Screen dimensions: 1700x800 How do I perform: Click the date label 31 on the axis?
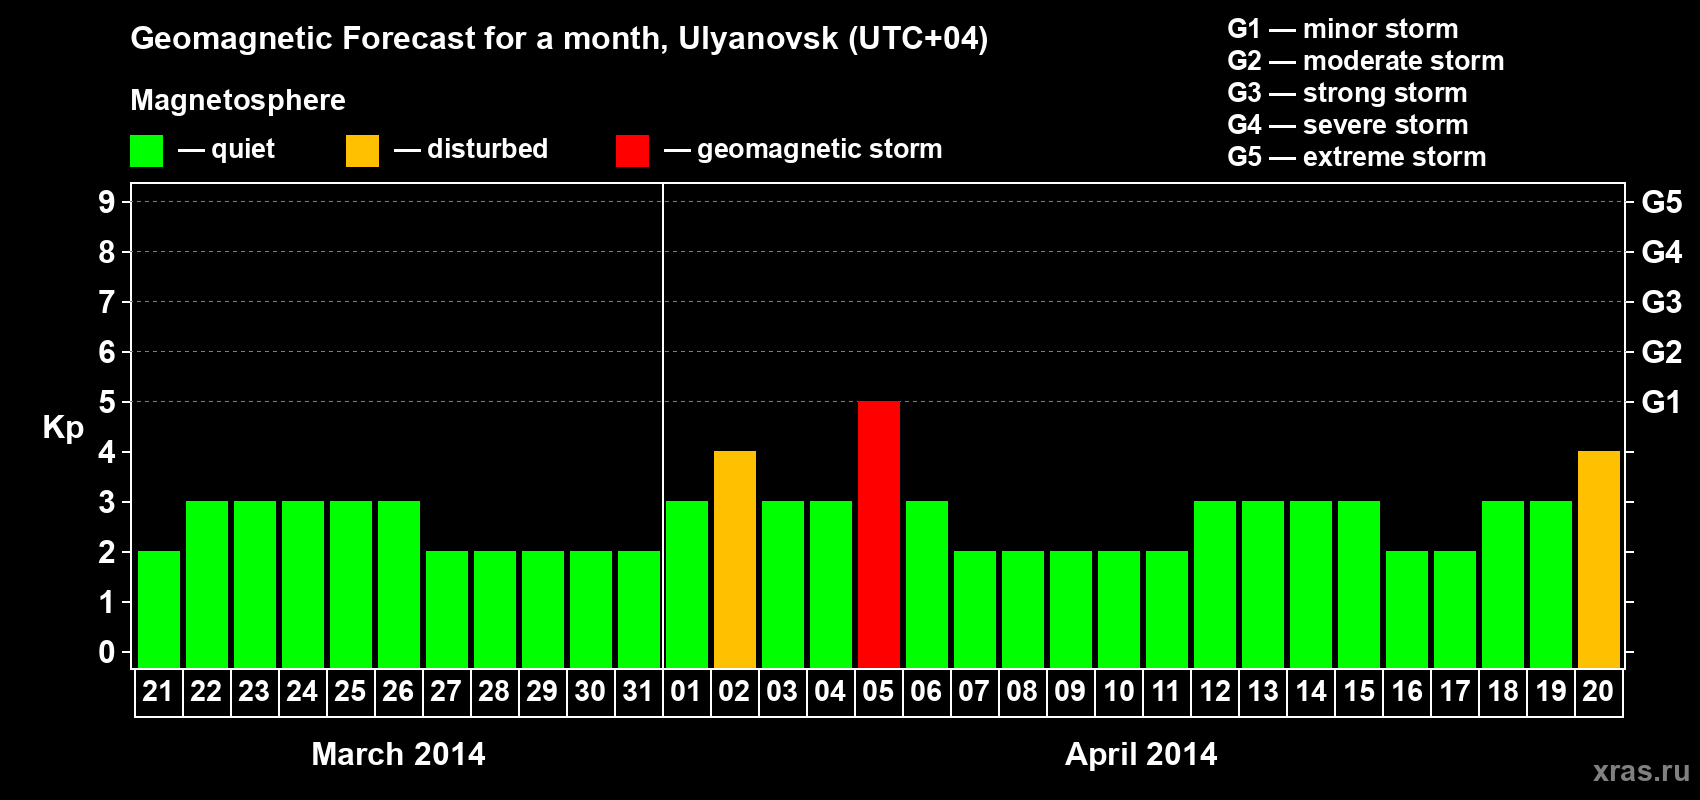[x=638, y=692]
